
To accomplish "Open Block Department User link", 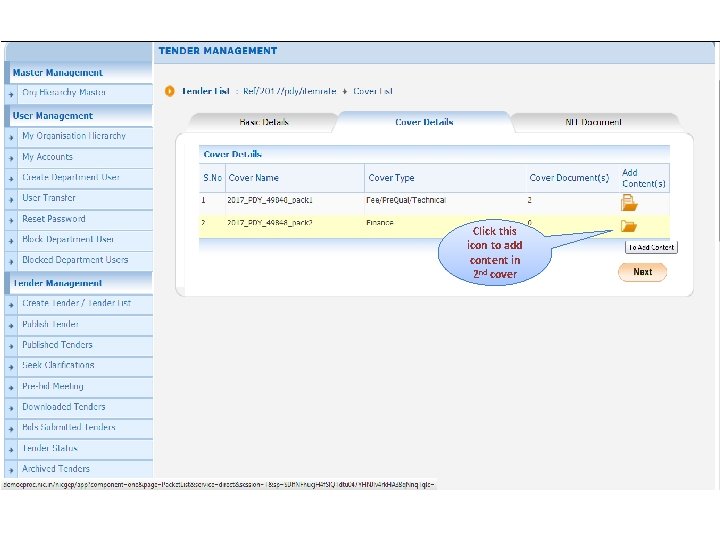I will tap(68, 239).
